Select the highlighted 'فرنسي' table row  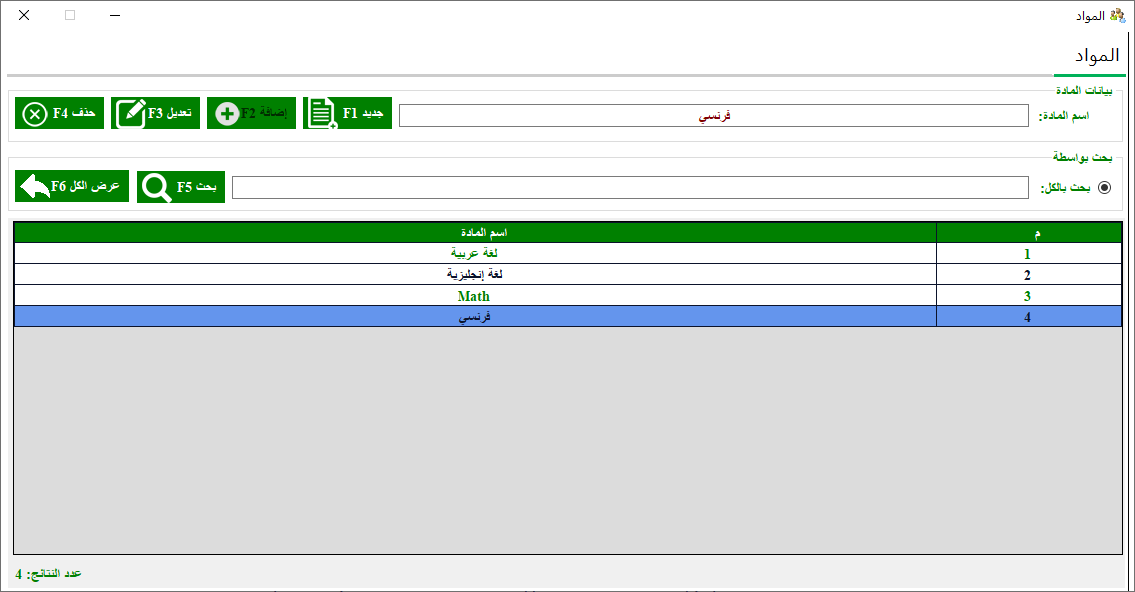coord(475,317)
